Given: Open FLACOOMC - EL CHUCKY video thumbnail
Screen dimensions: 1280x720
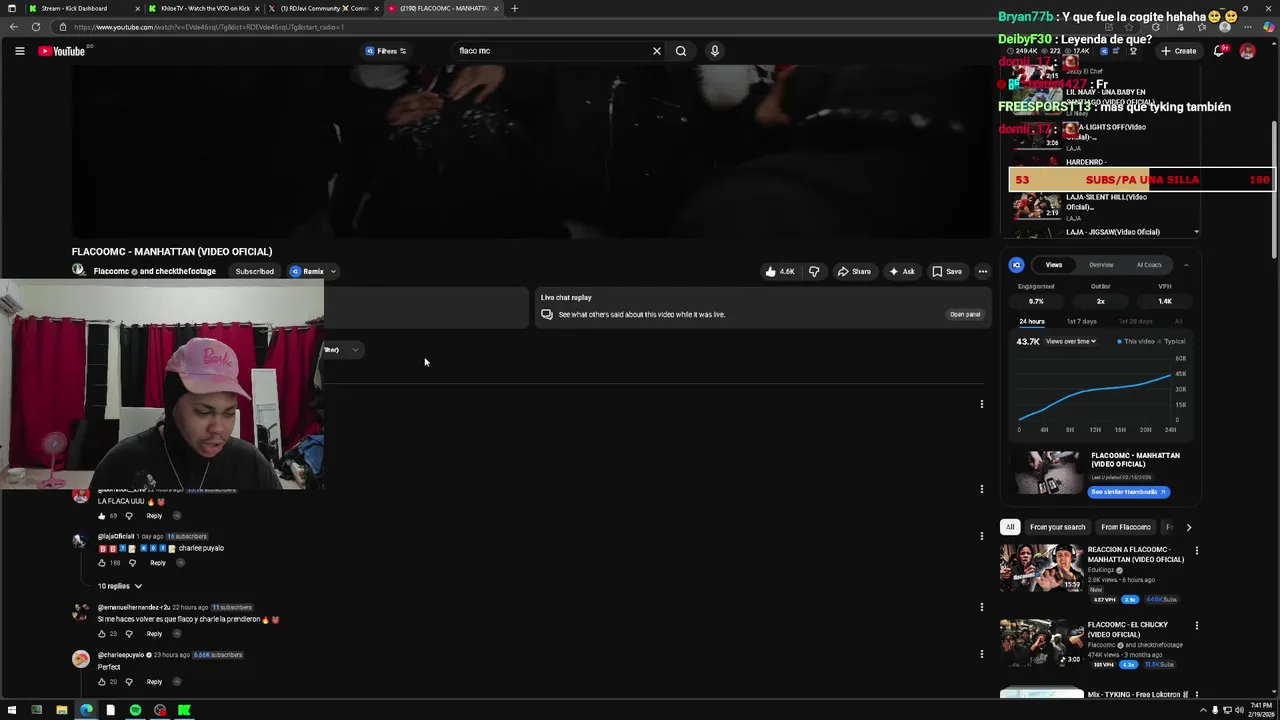Looking at the screenshot, I should pyautogui.click(x=1041, y=643).
